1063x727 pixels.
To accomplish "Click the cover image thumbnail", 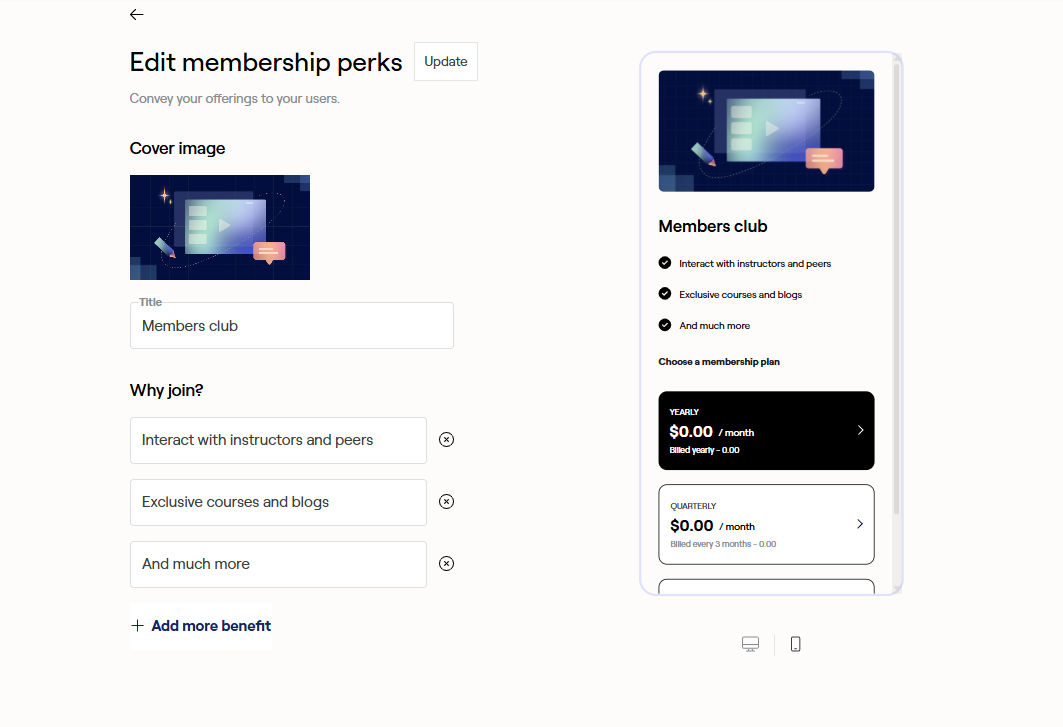I will tap(220, 227).
